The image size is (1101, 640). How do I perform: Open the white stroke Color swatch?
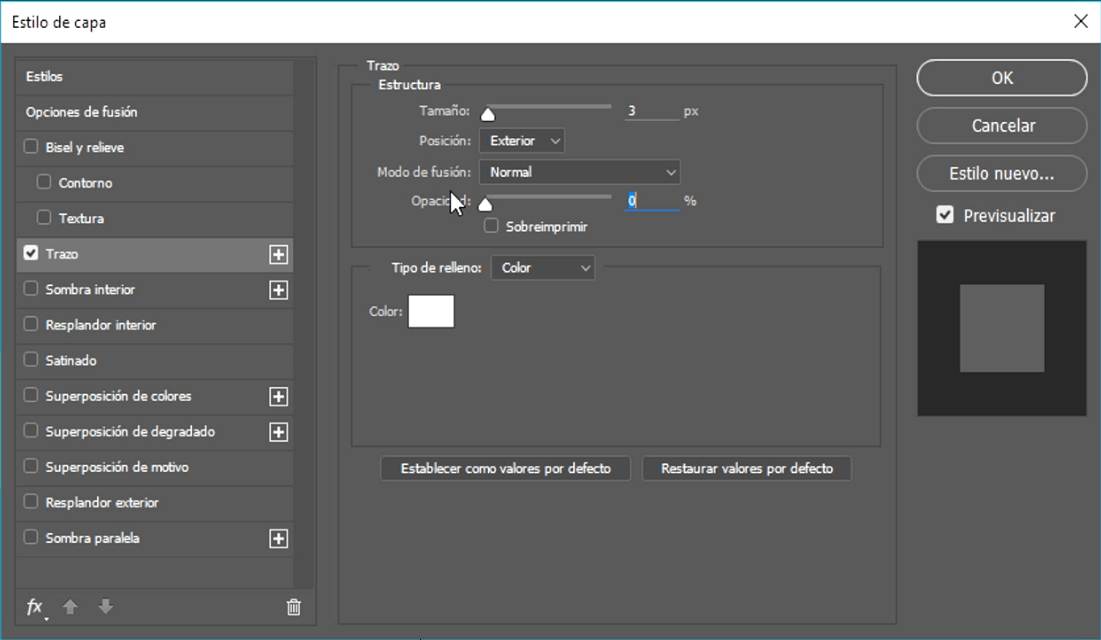(431, 311)
